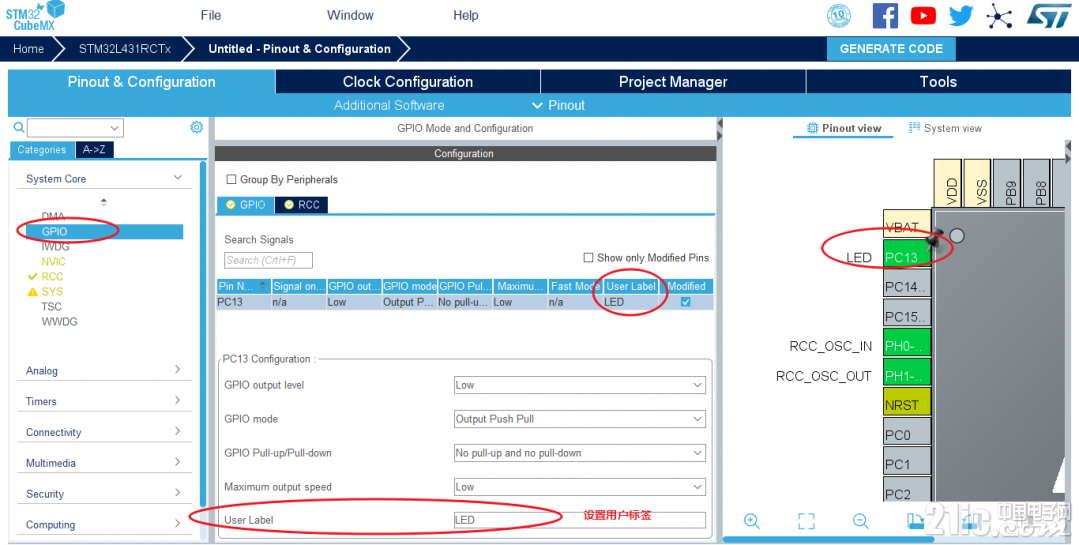Select the PC13 row in the GPIO table

(x=464, y=302)
